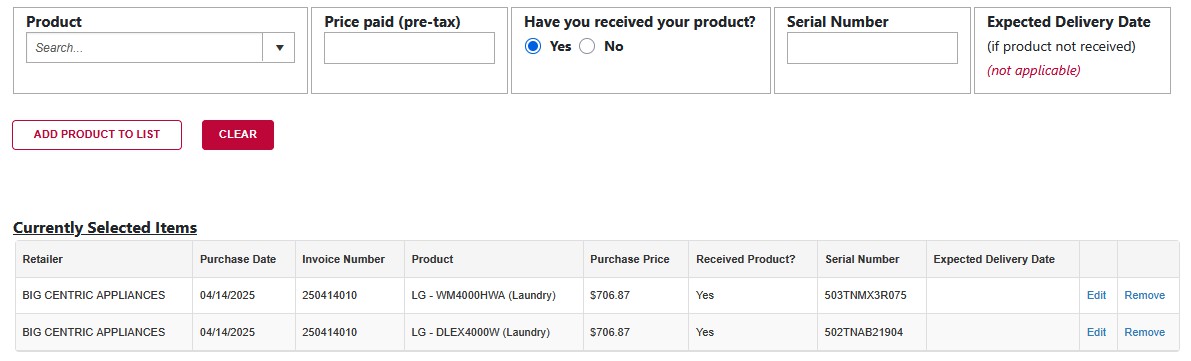Image resolution: width=1191 pixels, height=361 pixels.
Task: Remove the WM4000HWA laundry item
Action: (x=1145, y=296)
